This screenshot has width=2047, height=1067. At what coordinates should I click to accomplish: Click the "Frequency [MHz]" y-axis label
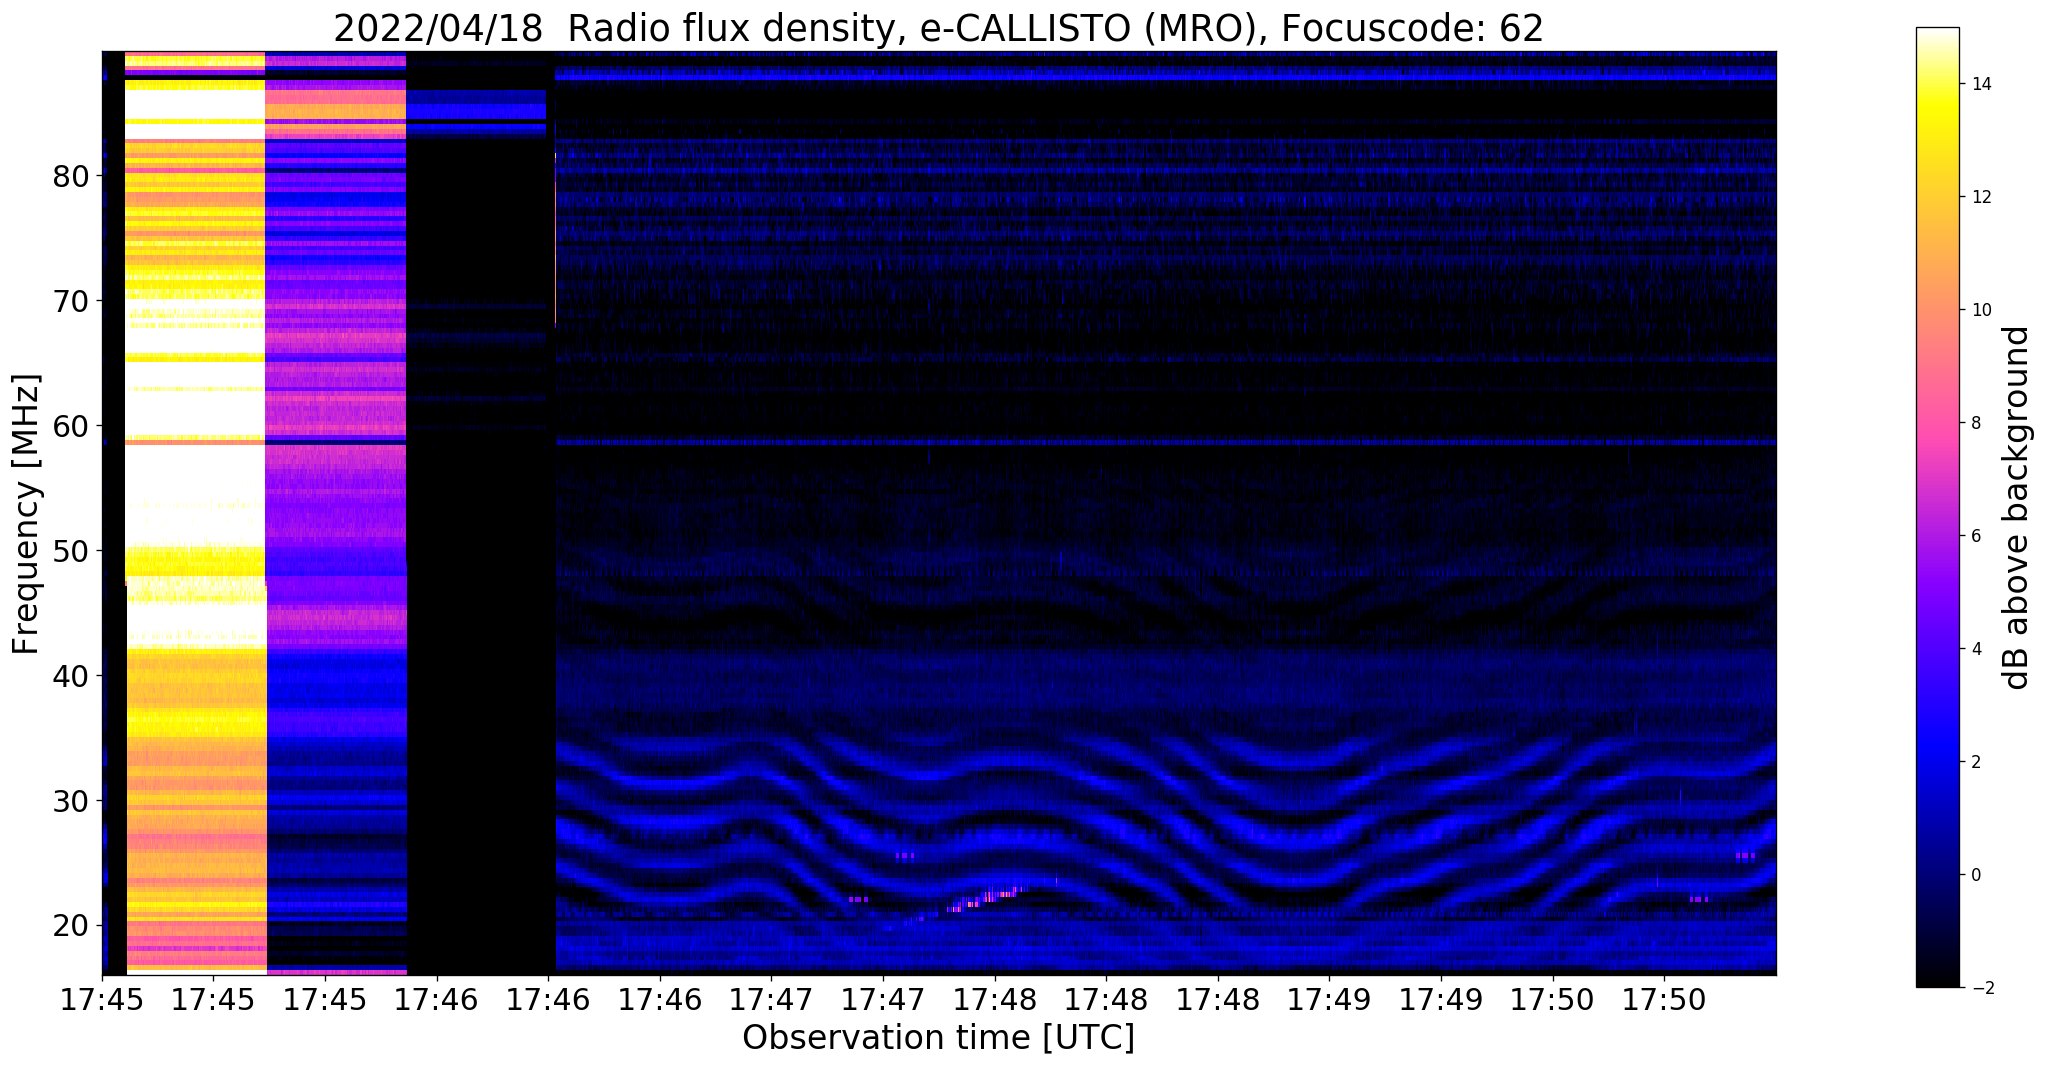(27, 514)
